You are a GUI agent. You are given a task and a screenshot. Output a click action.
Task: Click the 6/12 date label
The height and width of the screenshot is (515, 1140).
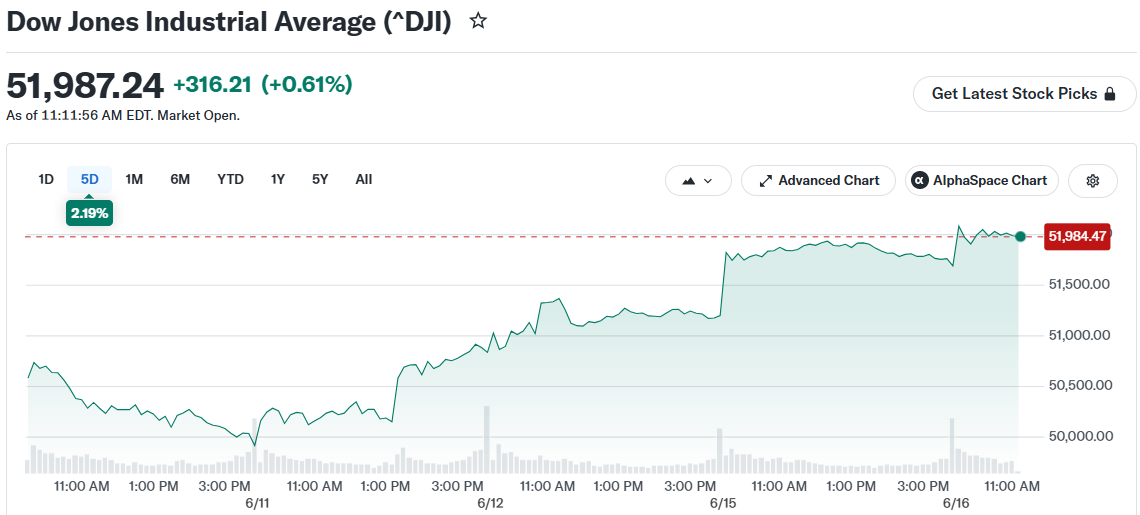(x=491, y=503)
